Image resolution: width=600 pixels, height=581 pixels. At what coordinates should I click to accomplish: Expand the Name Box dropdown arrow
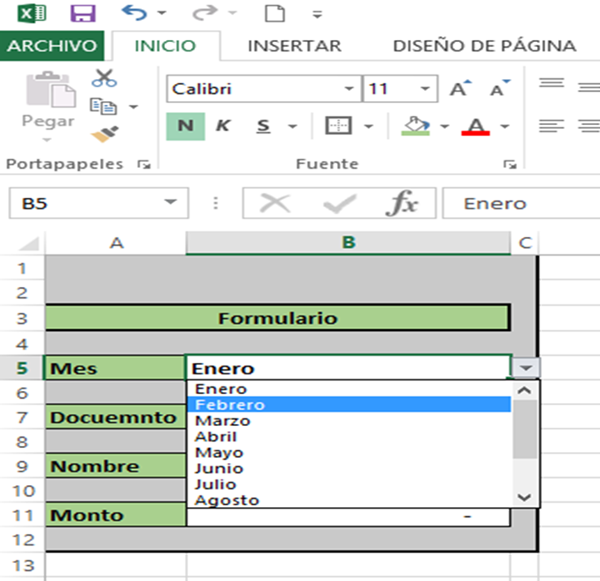168,203
